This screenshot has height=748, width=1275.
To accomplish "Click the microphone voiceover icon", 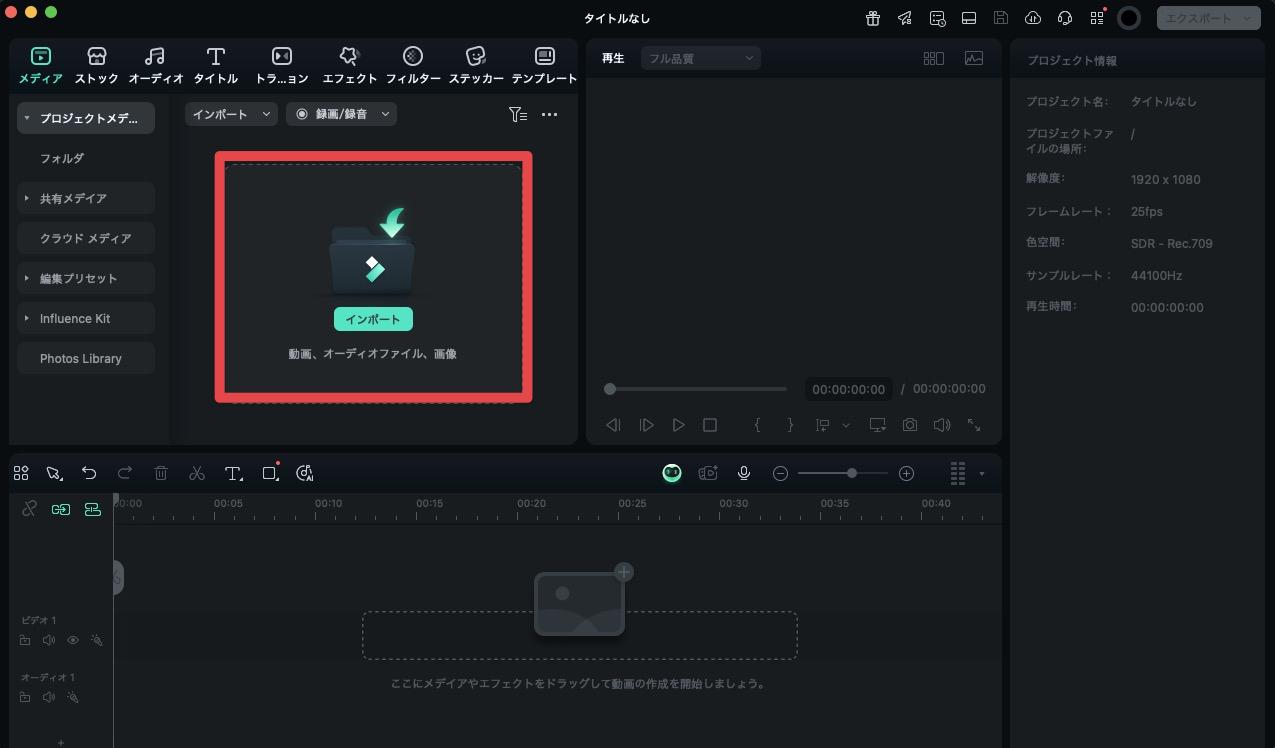I will point(744,473).
